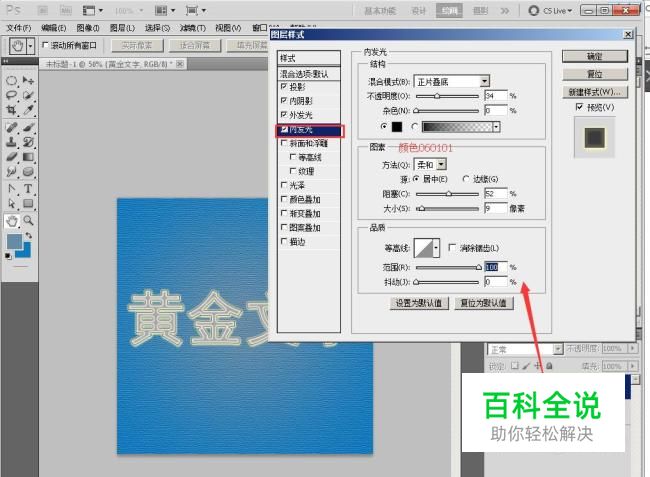650x477 pixels.
Task: Enable the 颜色叠加 checkbox
Action: coord(284,199)
